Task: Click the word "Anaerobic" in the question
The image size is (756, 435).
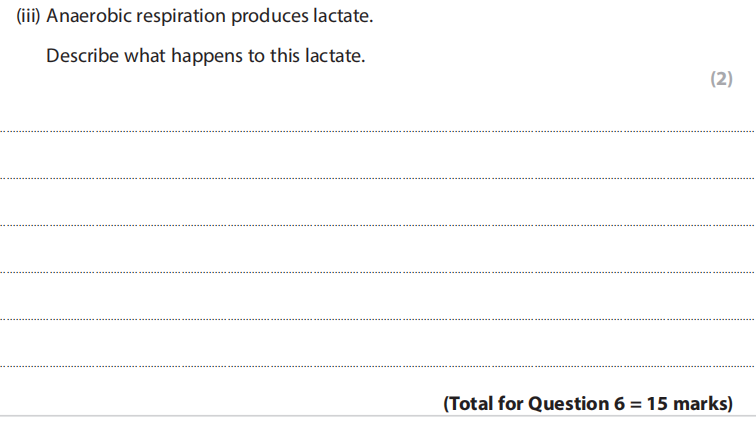Action: click(86, 18)
